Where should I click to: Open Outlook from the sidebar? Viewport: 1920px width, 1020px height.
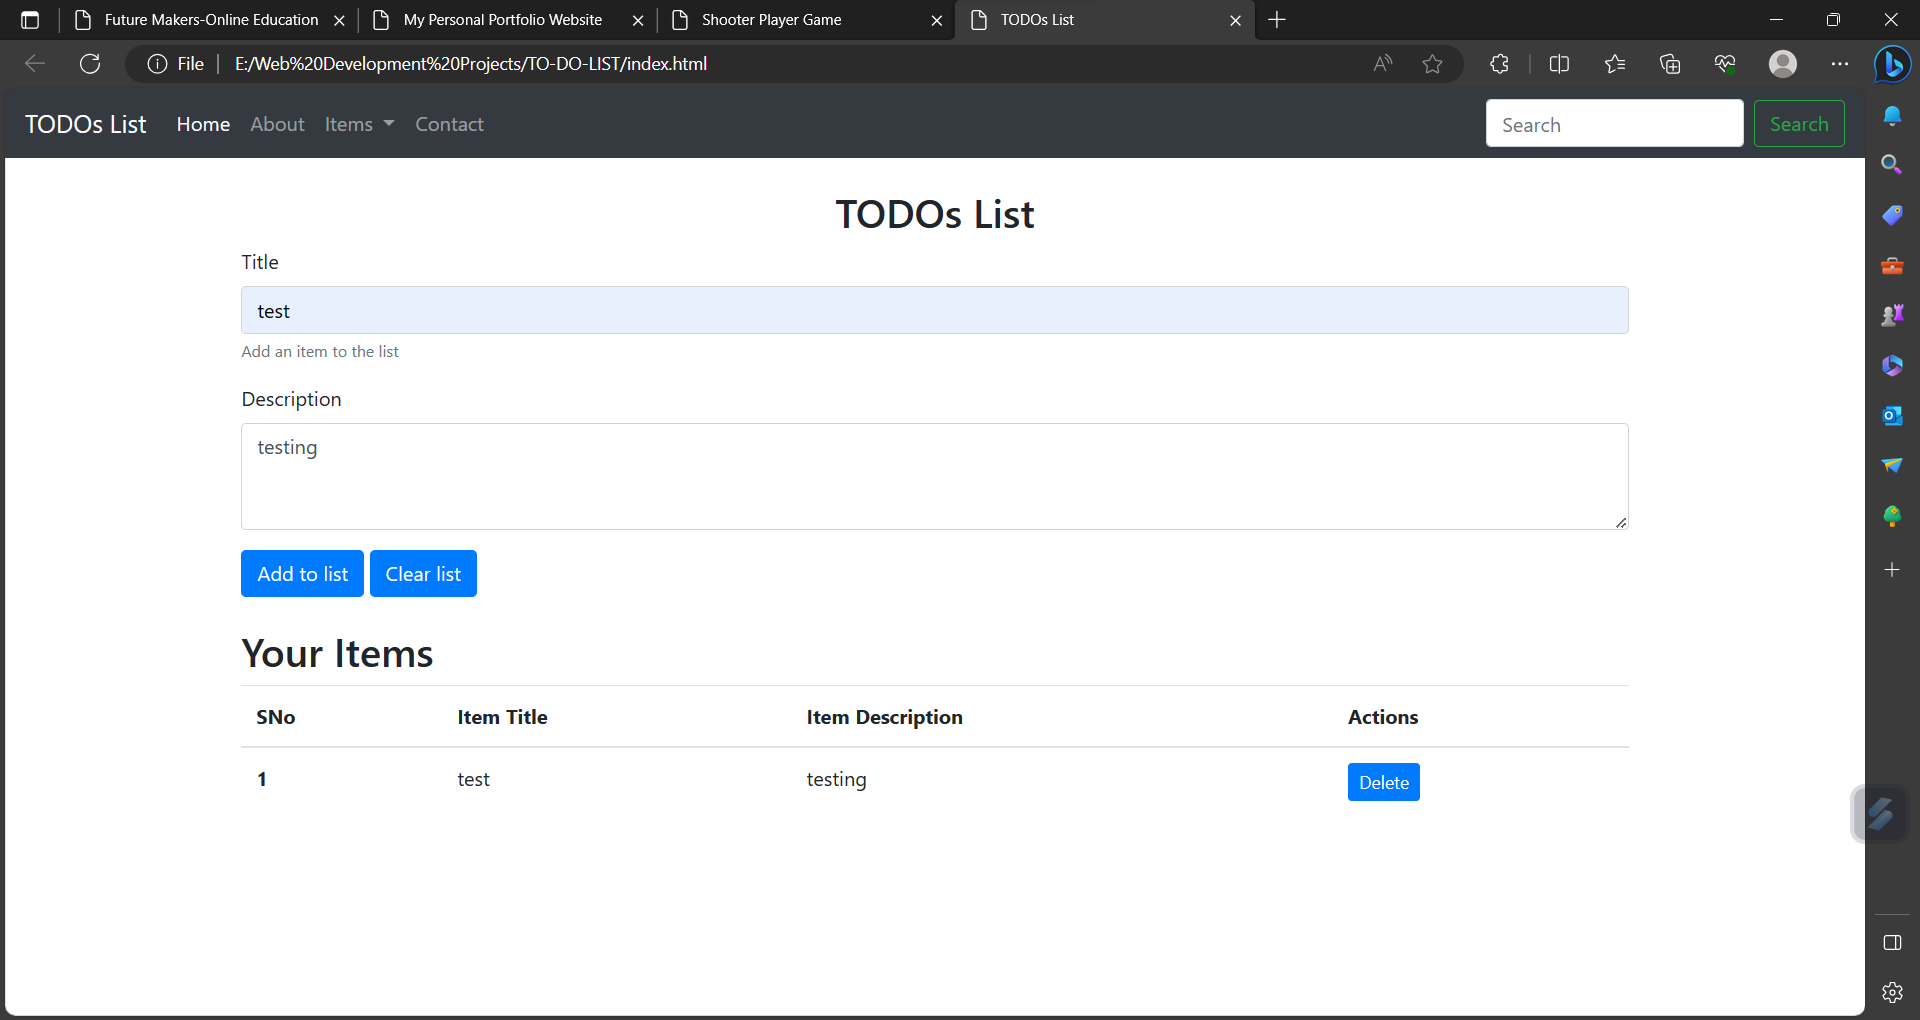coord(1892,415)
